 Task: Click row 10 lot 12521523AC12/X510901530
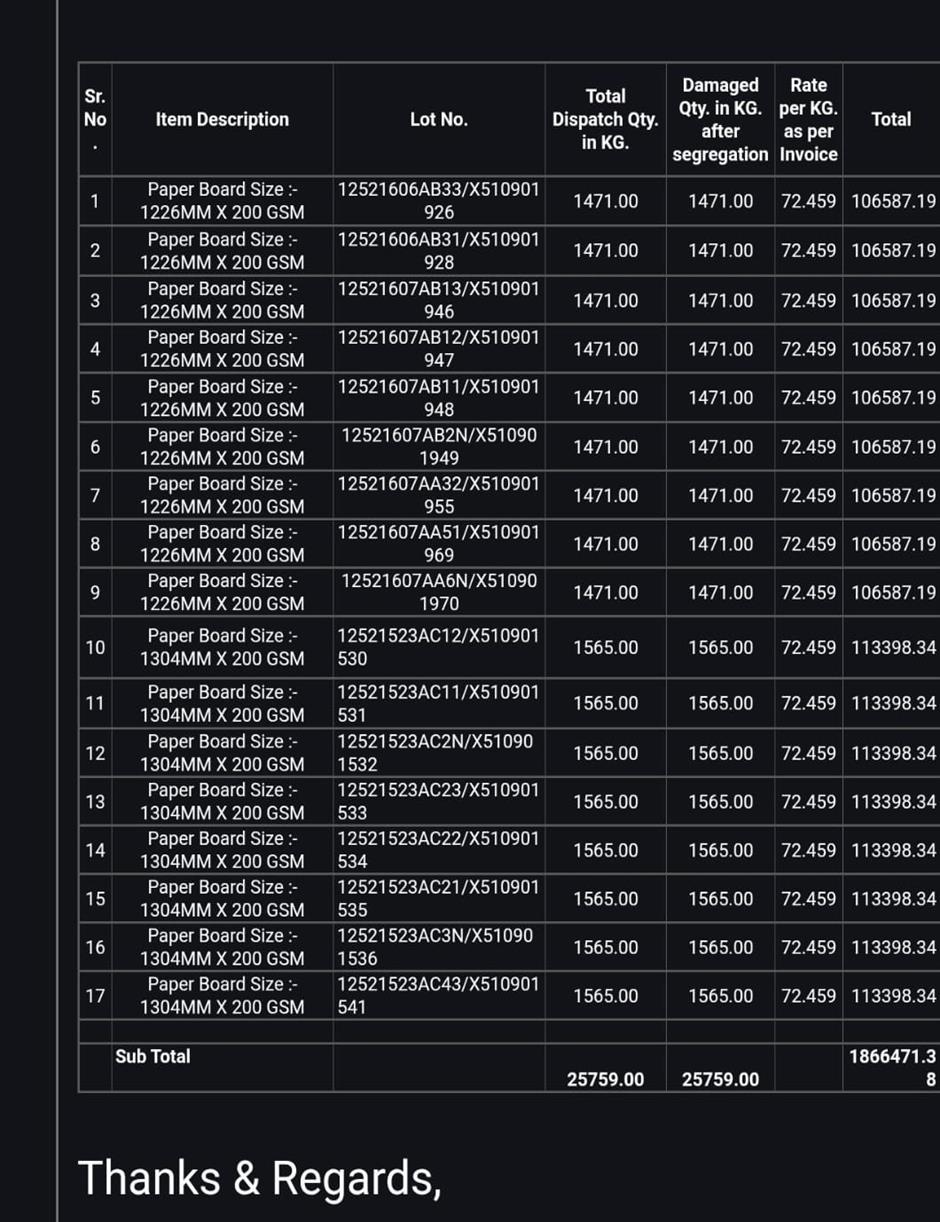tap(438, 647)
